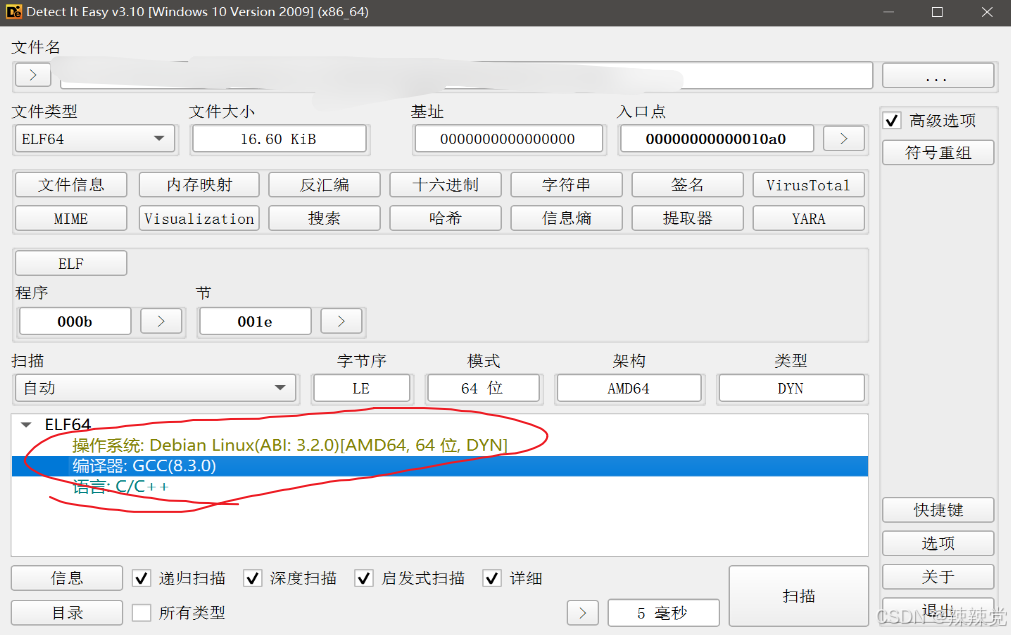Select the 操作系统: Debian Linux result row
This screenshot has width=1011, height=635.
440,445
